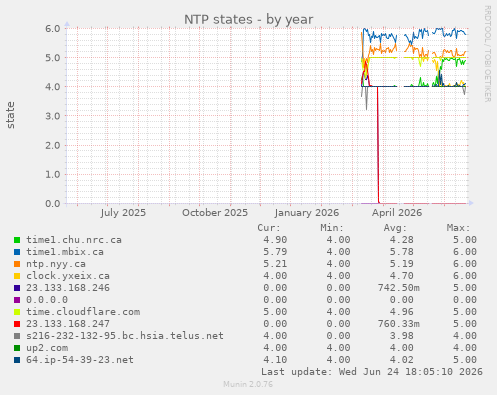Image resolution: width=497 pixels, height=395 pixels.
Task: Click the current value 4.10 for 64.ip-54-39-23.net
Action: (x=275, y=360)
